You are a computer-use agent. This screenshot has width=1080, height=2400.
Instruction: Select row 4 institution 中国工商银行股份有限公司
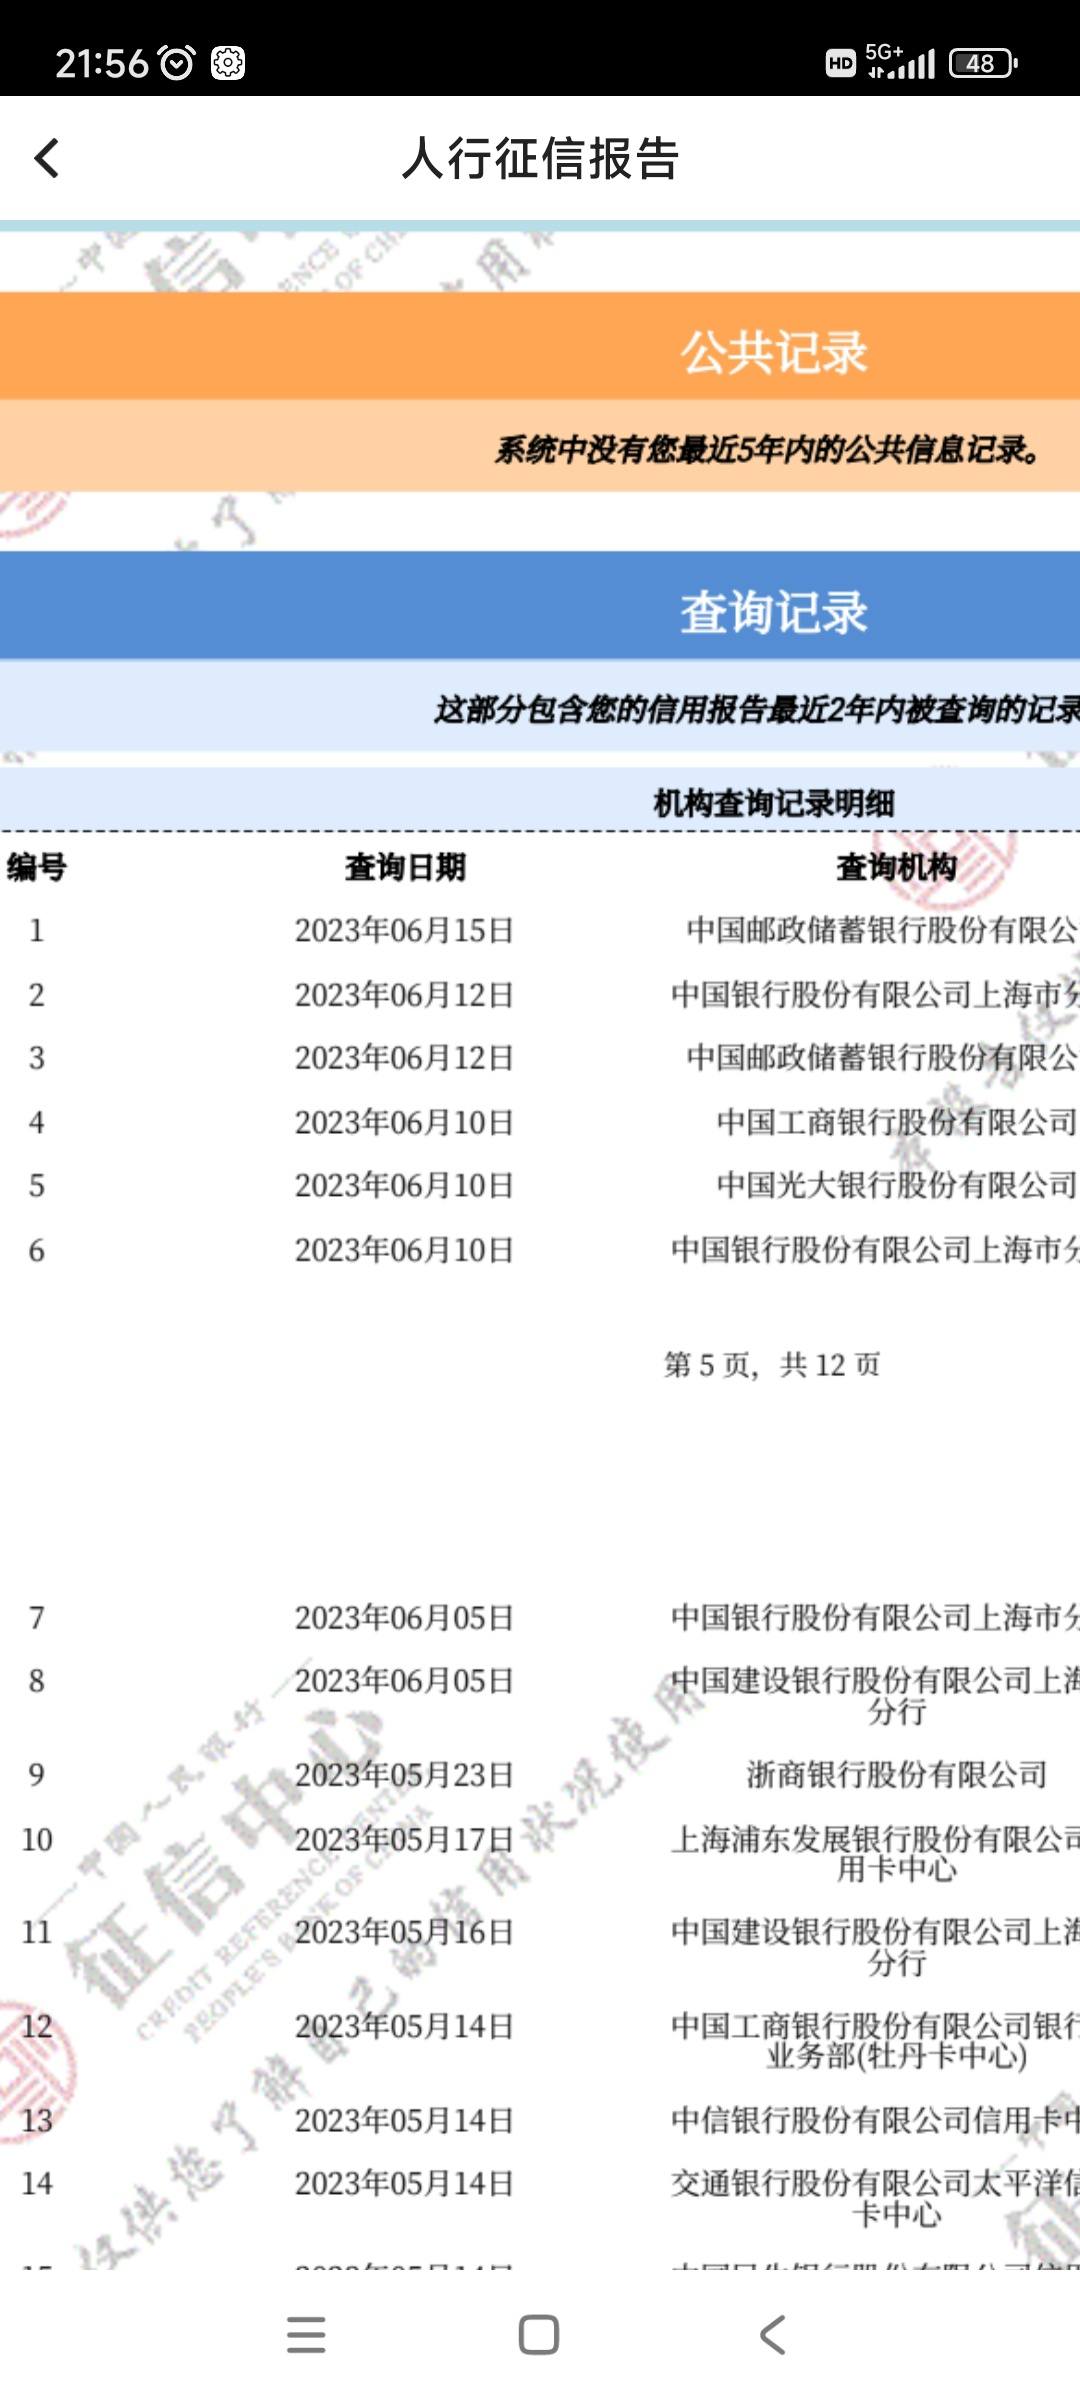(897, 1122)
